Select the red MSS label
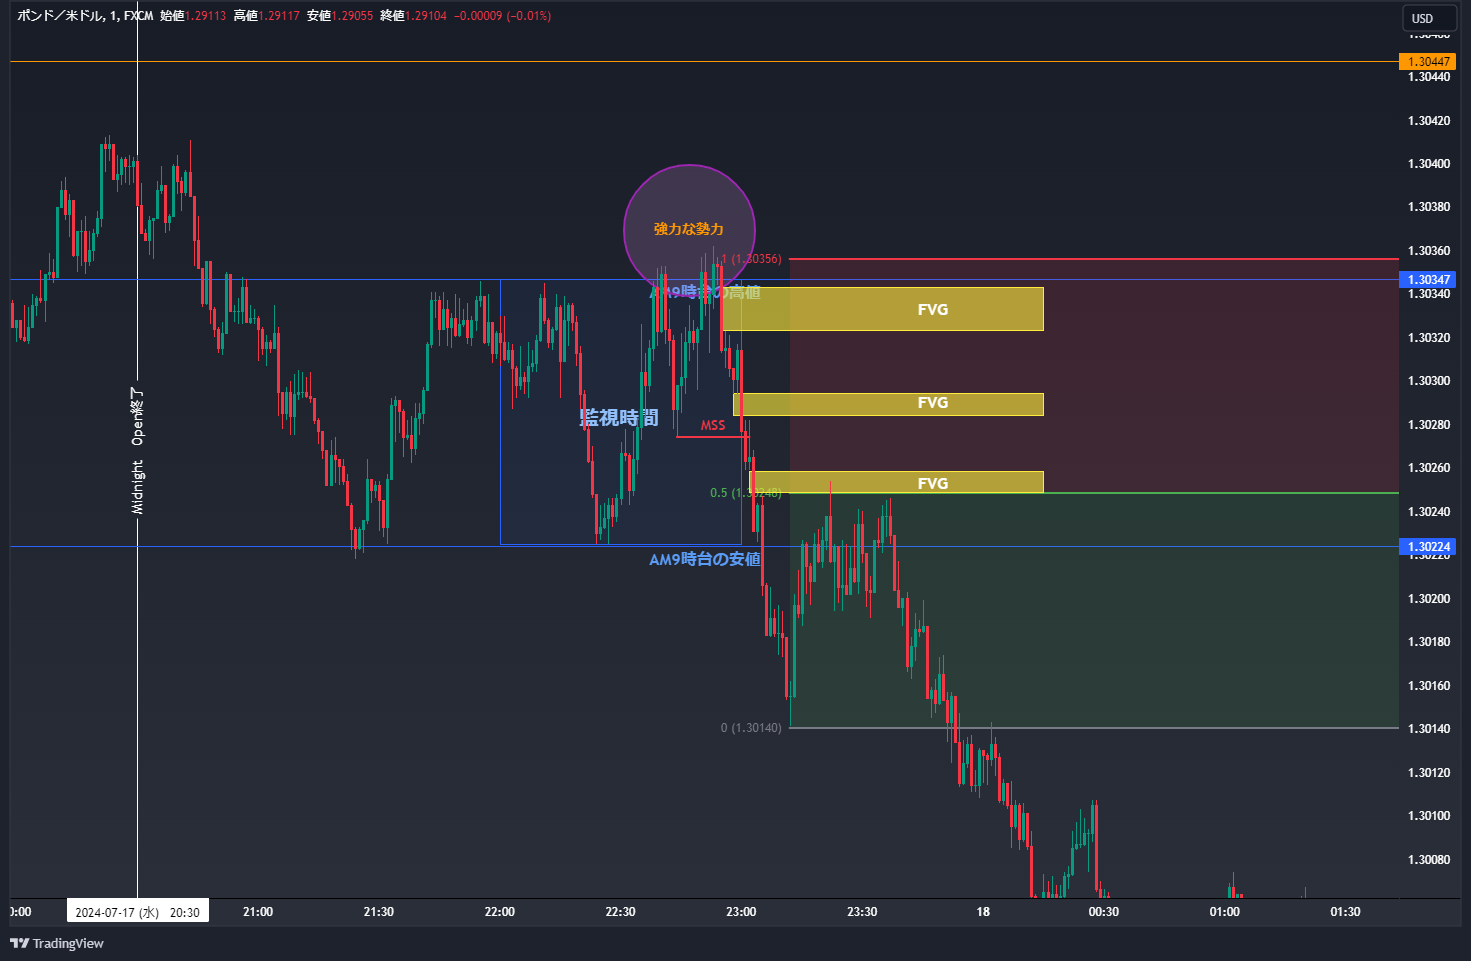 pyautogui.click(x=713, y=426)
